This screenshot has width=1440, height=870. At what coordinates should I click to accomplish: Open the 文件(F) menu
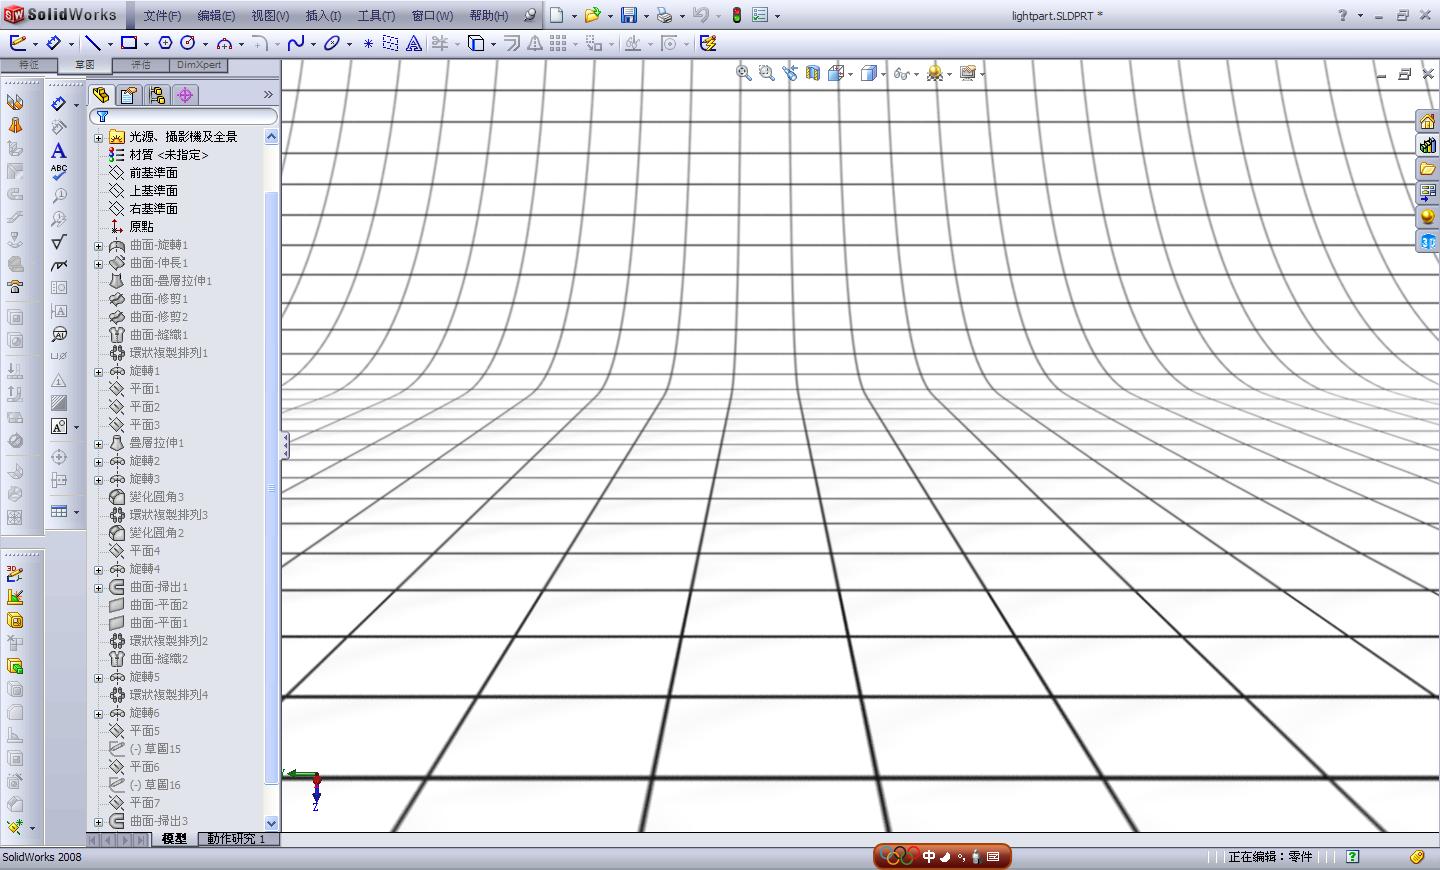click(162, 16)
